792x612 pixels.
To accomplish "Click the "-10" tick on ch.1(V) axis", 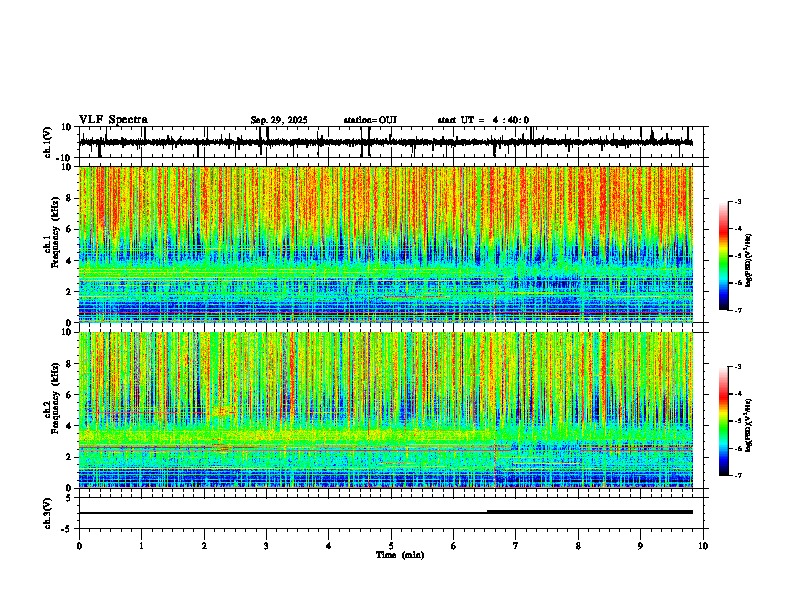I will [65, 158].
